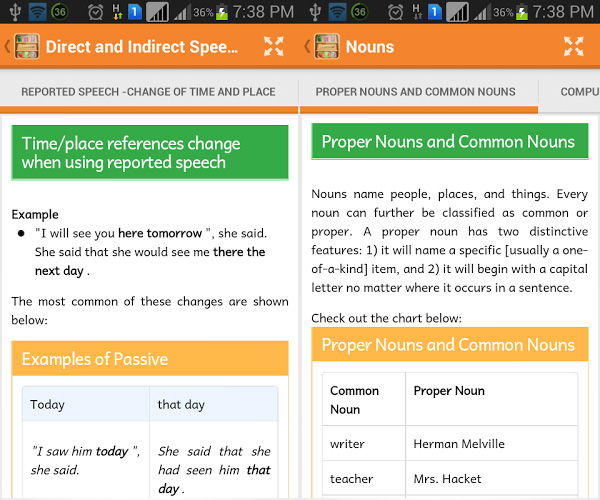This screenshot has height=500, width=600.
Task: Tap the USB icon in right status bar
Action: [x=315, y=11]
